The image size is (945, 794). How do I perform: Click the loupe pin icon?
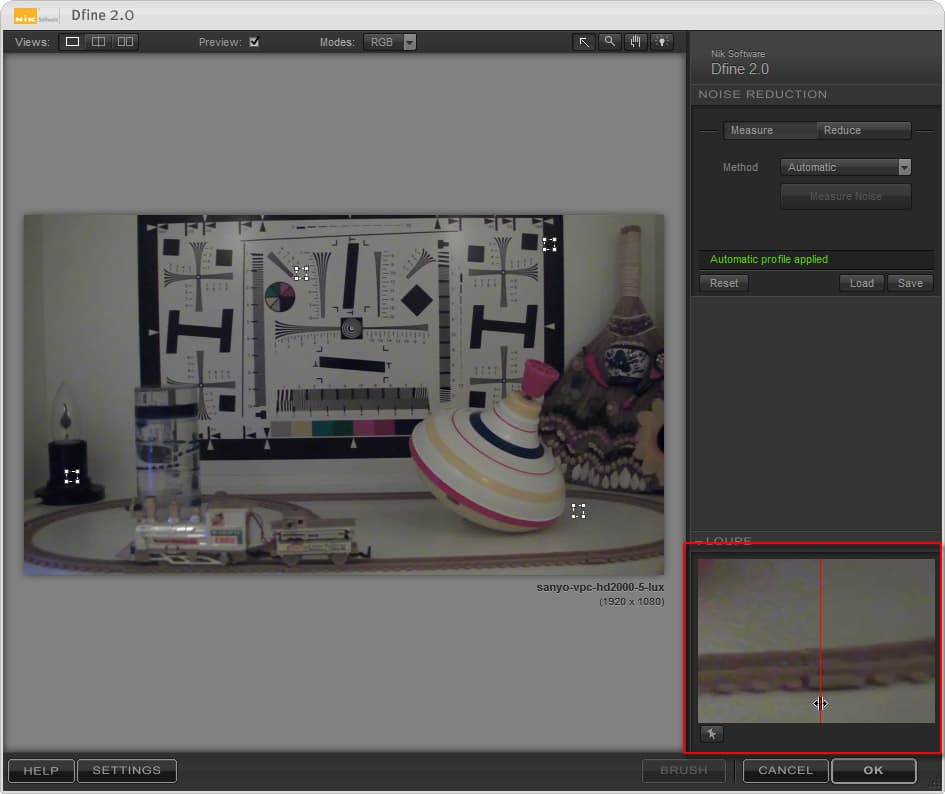[x=712, y=734]
